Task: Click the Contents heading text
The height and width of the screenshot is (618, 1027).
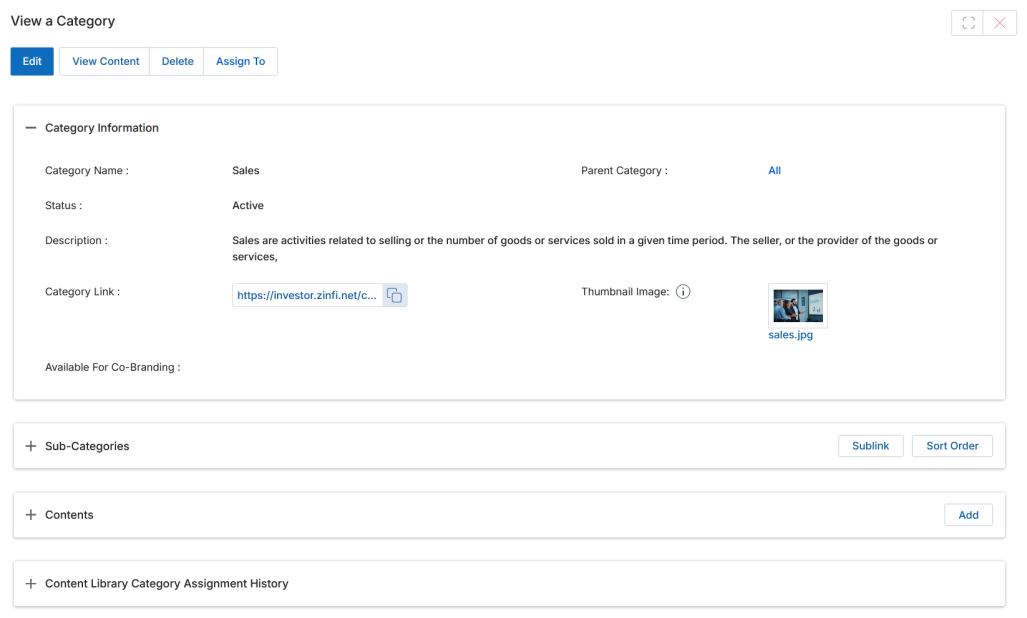Action: [69, 515]
